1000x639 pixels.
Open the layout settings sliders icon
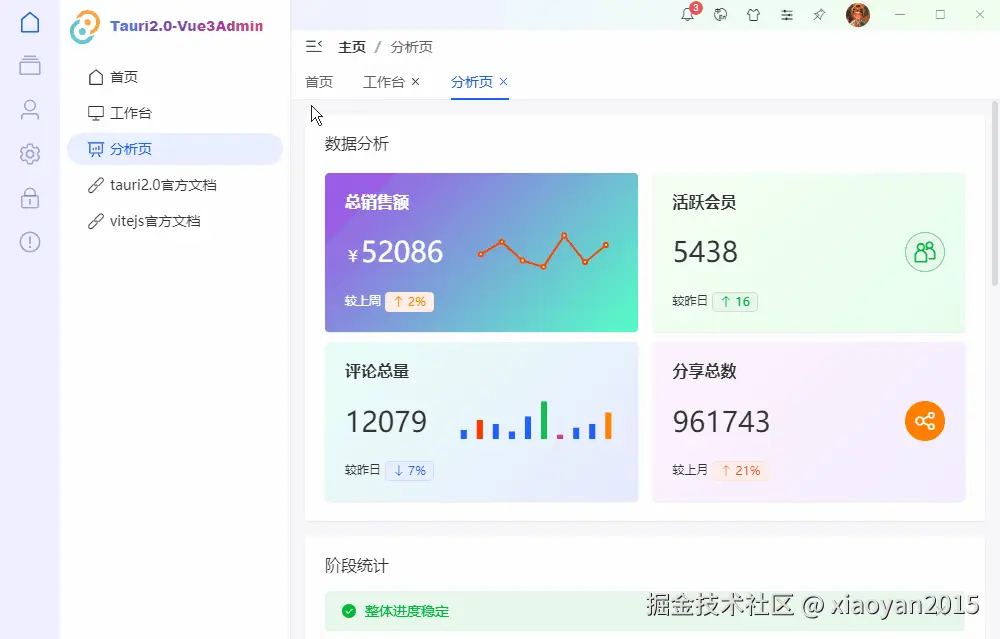(x=787, y=15)
